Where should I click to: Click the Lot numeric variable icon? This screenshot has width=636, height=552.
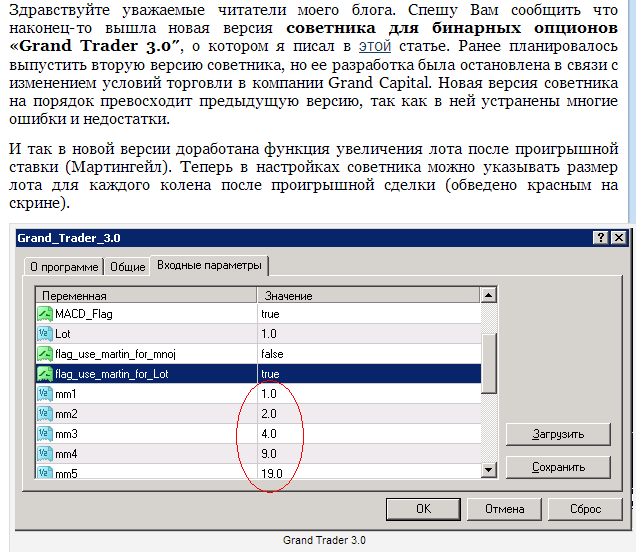pyautogui.click(x=45, y=334)
